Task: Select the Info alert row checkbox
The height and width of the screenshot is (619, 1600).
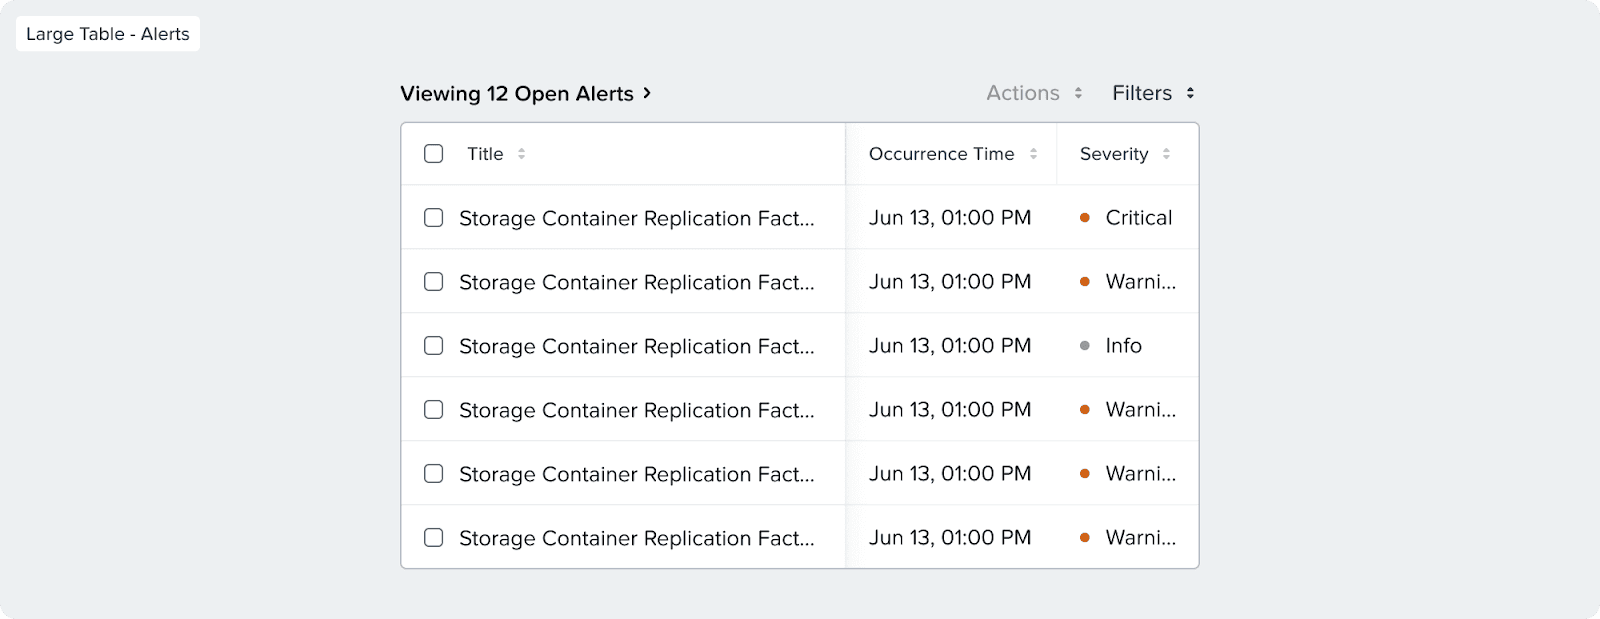Action: tap(434, 346)
